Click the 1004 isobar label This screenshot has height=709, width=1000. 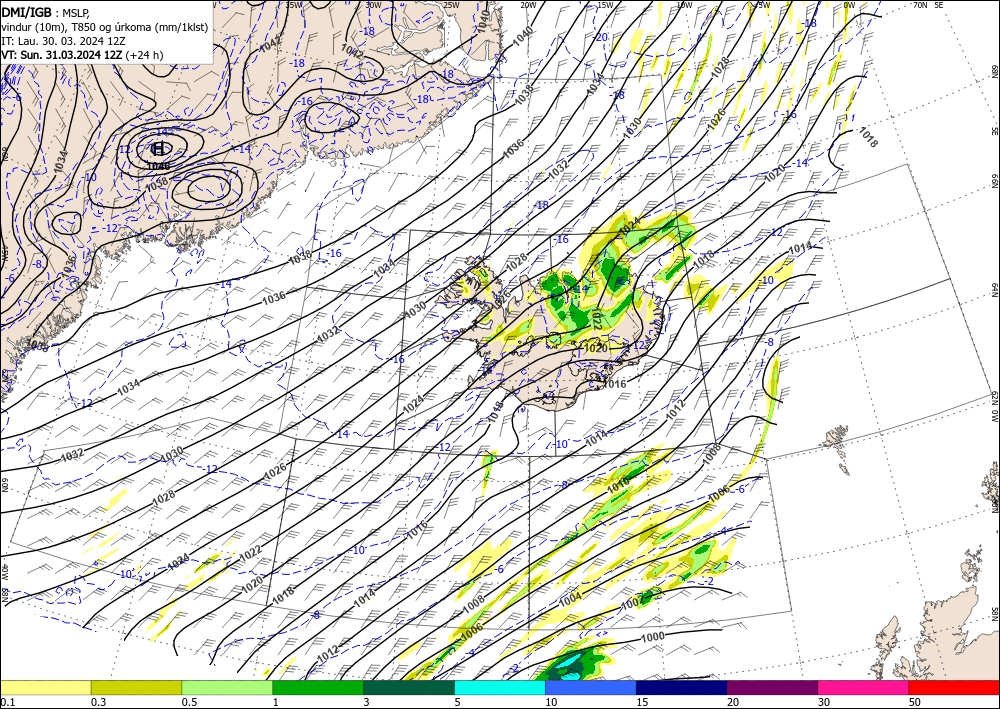(x=570, y=599)
